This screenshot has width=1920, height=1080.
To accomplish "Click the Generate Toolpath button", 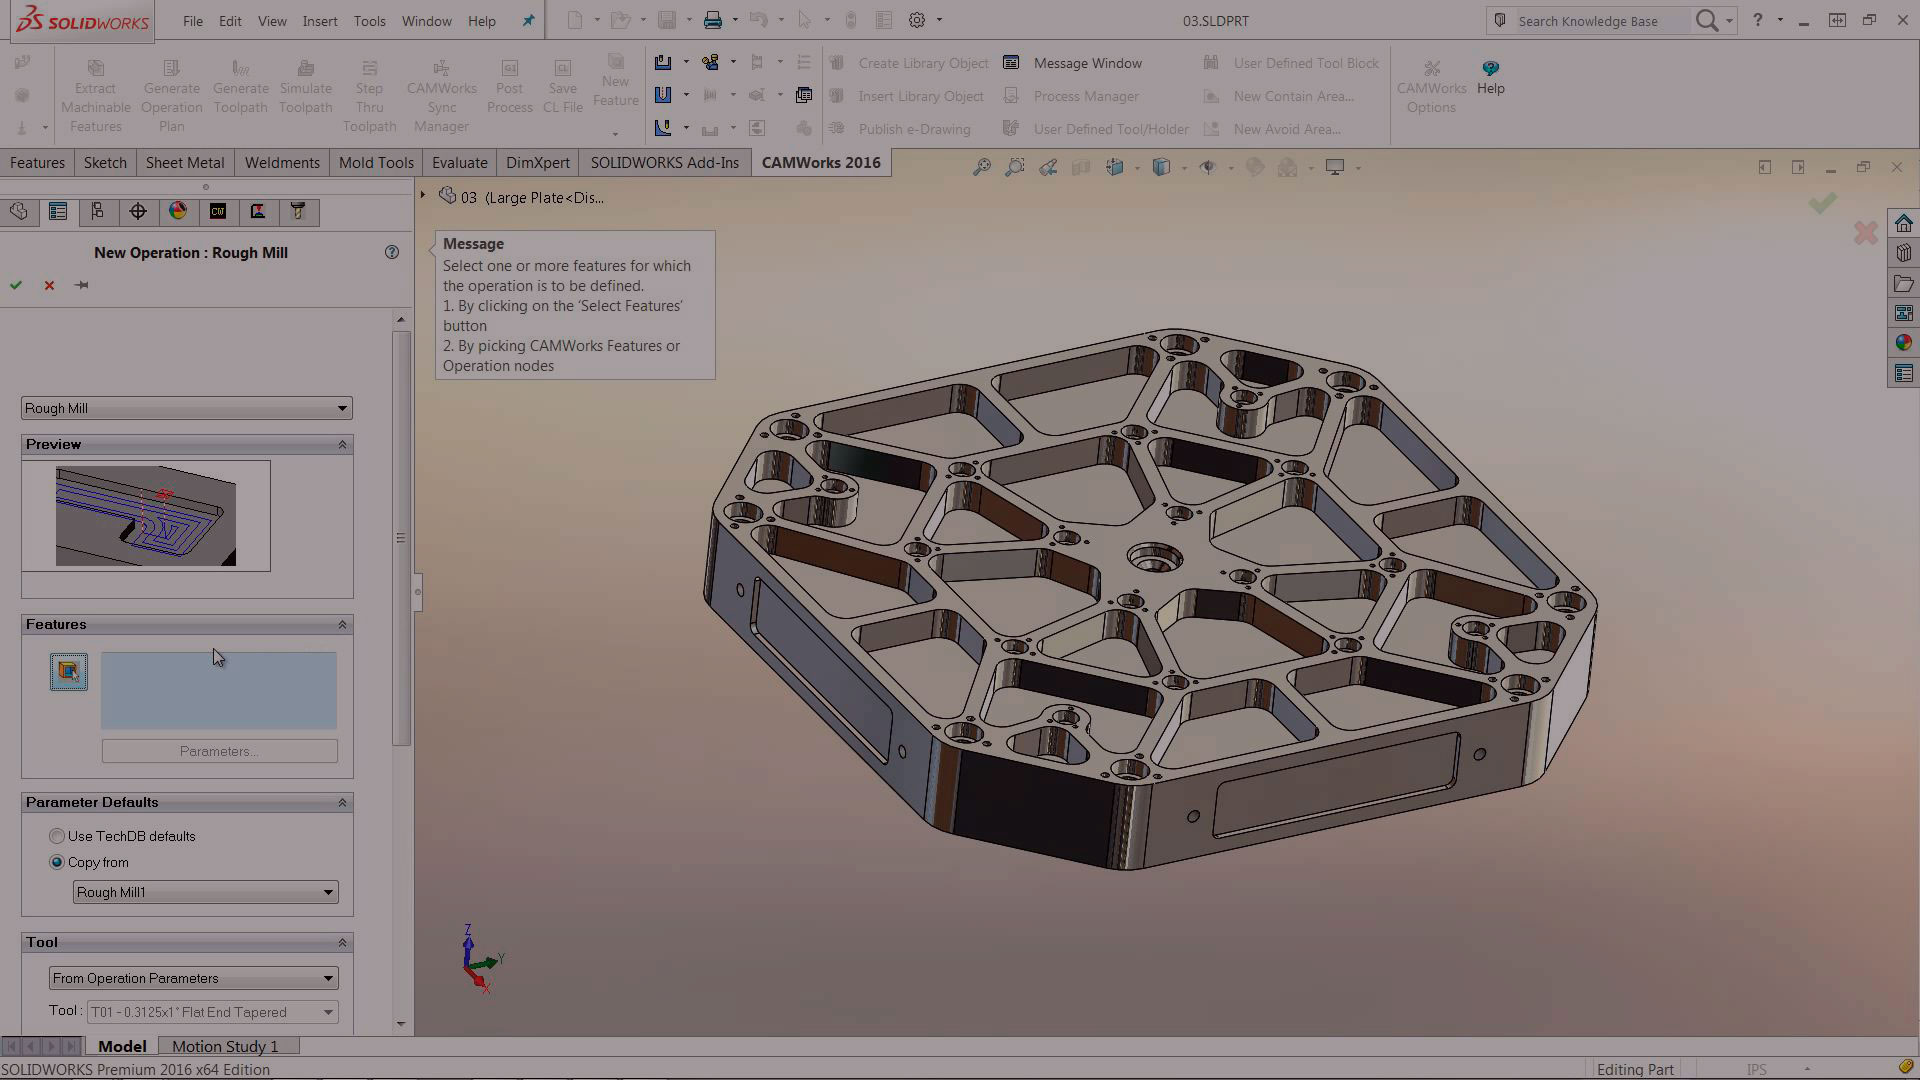I will point(240,87).
